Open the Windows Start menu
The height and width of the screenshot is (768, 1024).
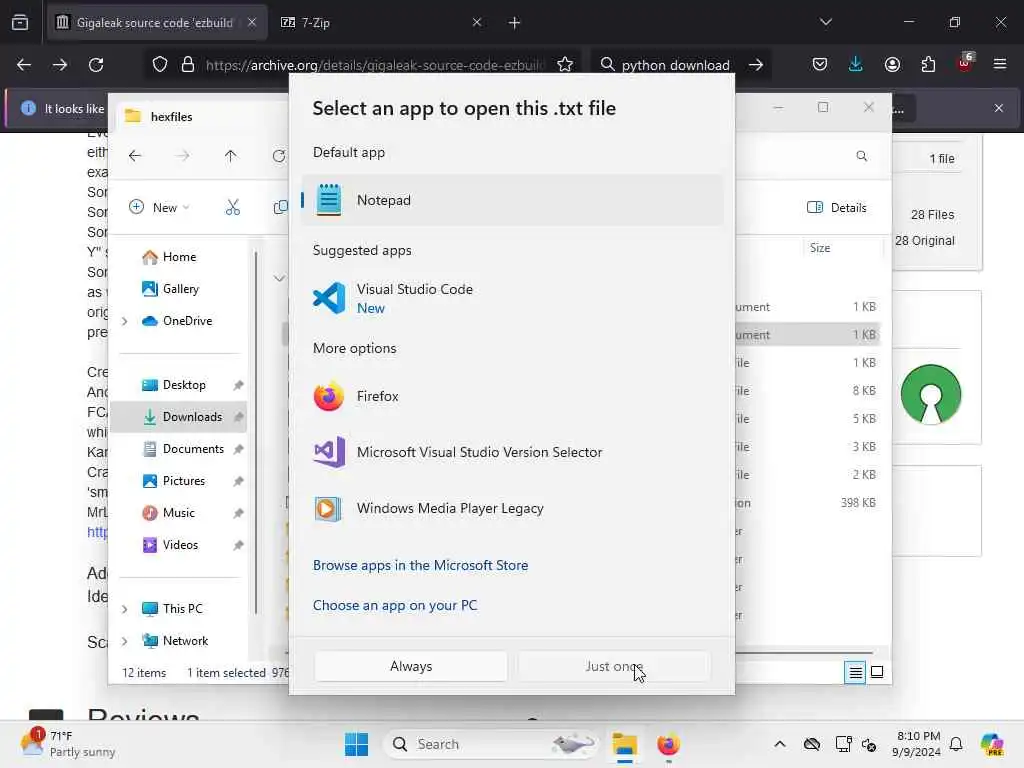pyautogui.click(x=357, y=744)
